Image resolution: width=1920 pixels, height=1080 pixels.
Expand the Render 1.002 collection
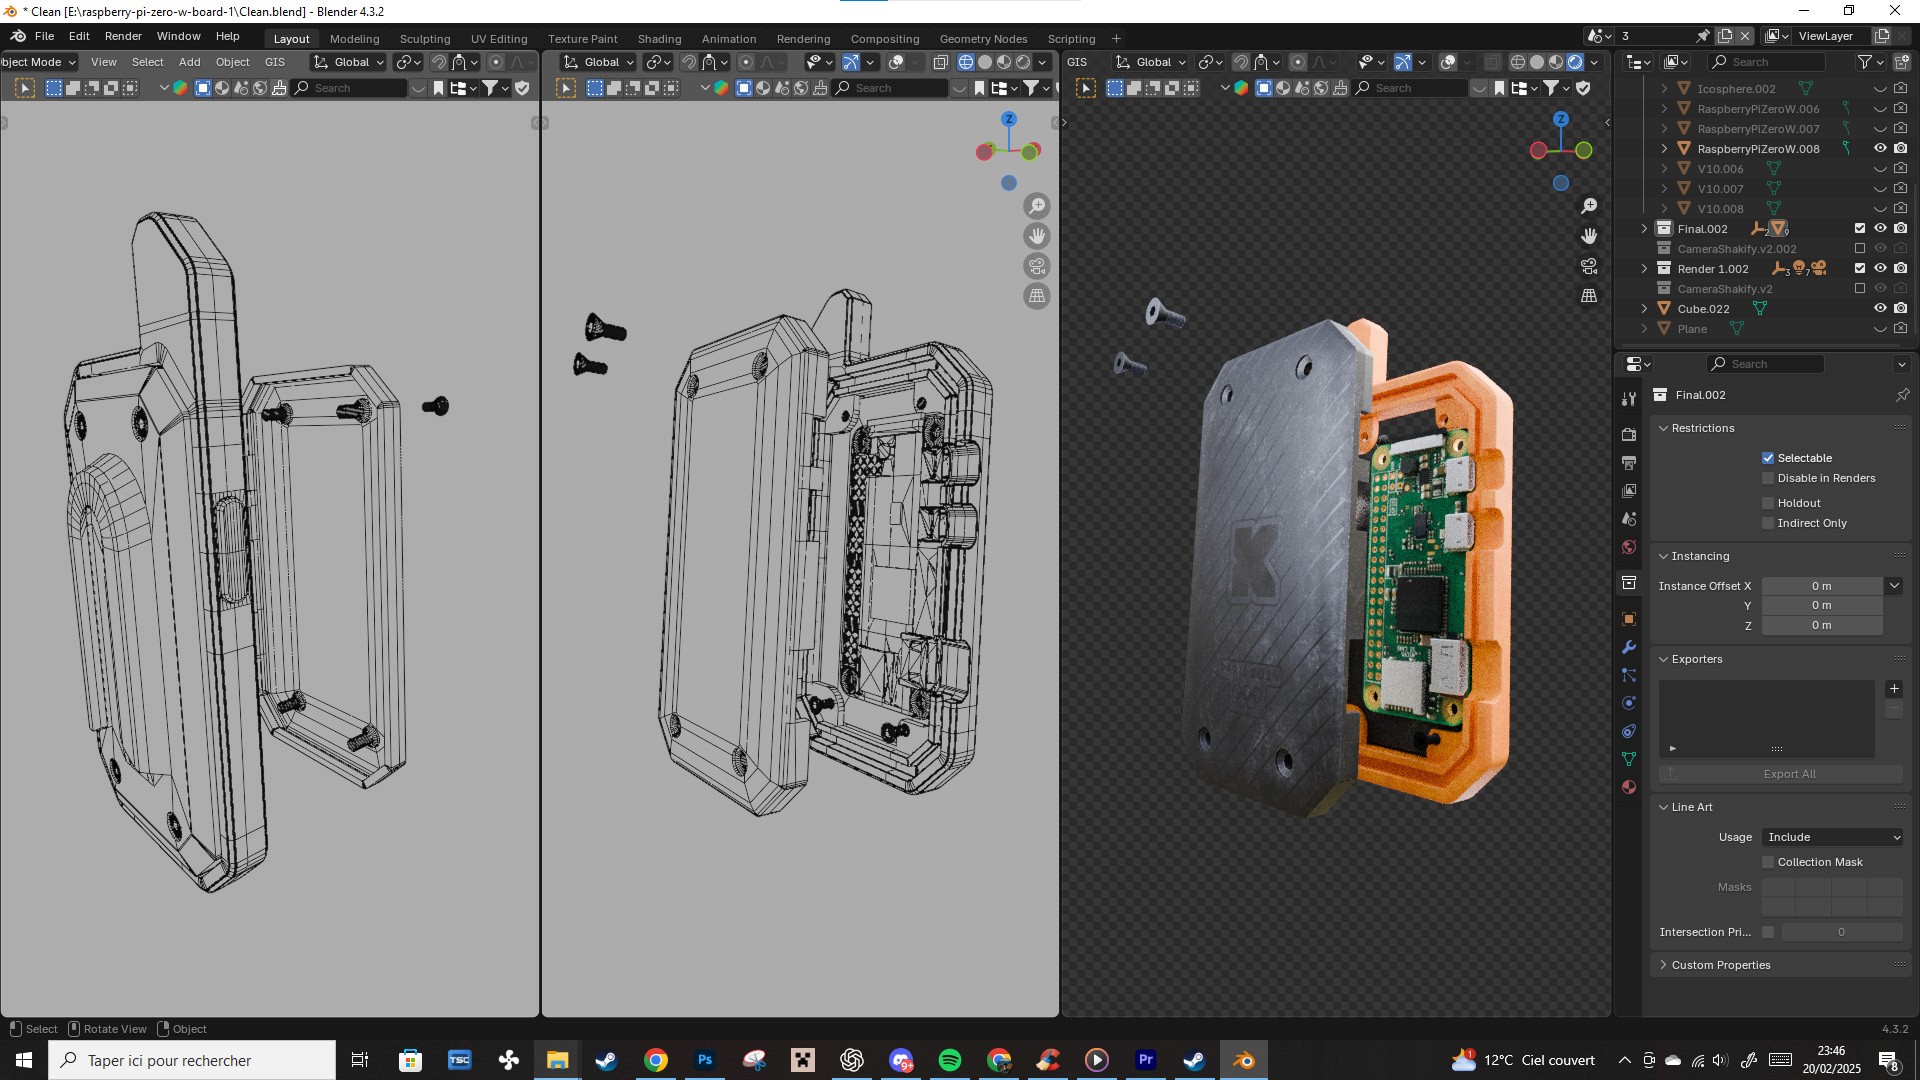[x=1644, y=269]
